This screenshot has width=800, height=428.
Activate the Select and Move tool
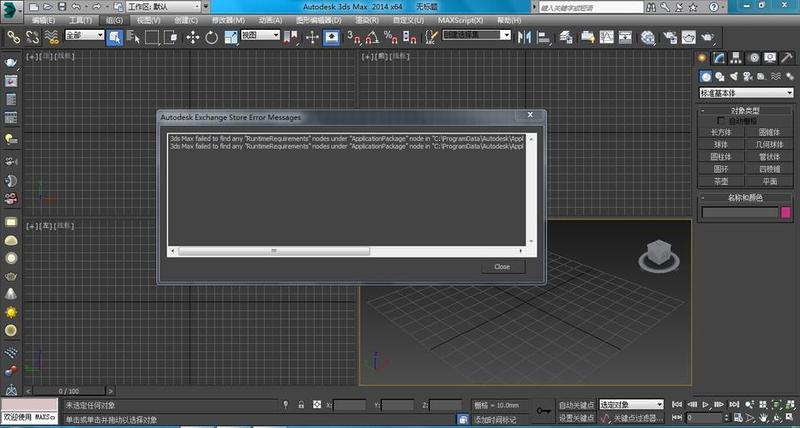tap(193, 37)
